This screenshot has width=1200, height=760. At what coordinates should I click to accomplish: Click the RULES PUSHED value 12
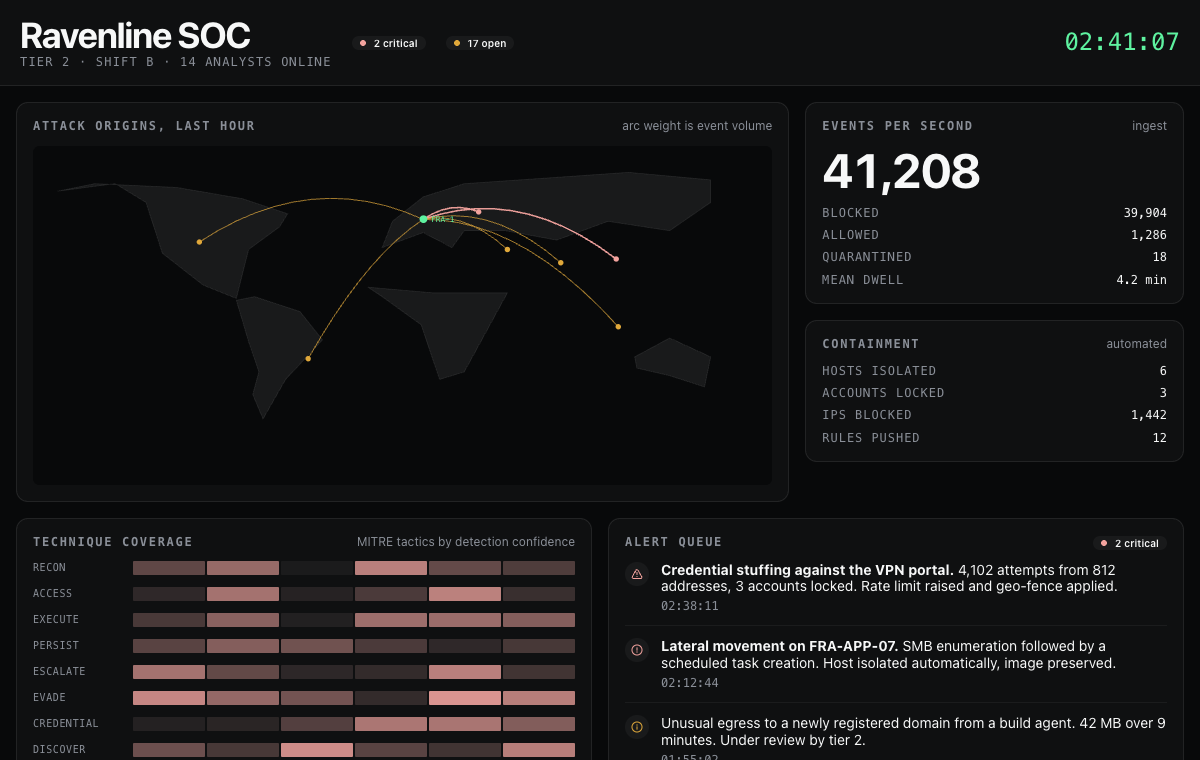[x=1159, y=438]
